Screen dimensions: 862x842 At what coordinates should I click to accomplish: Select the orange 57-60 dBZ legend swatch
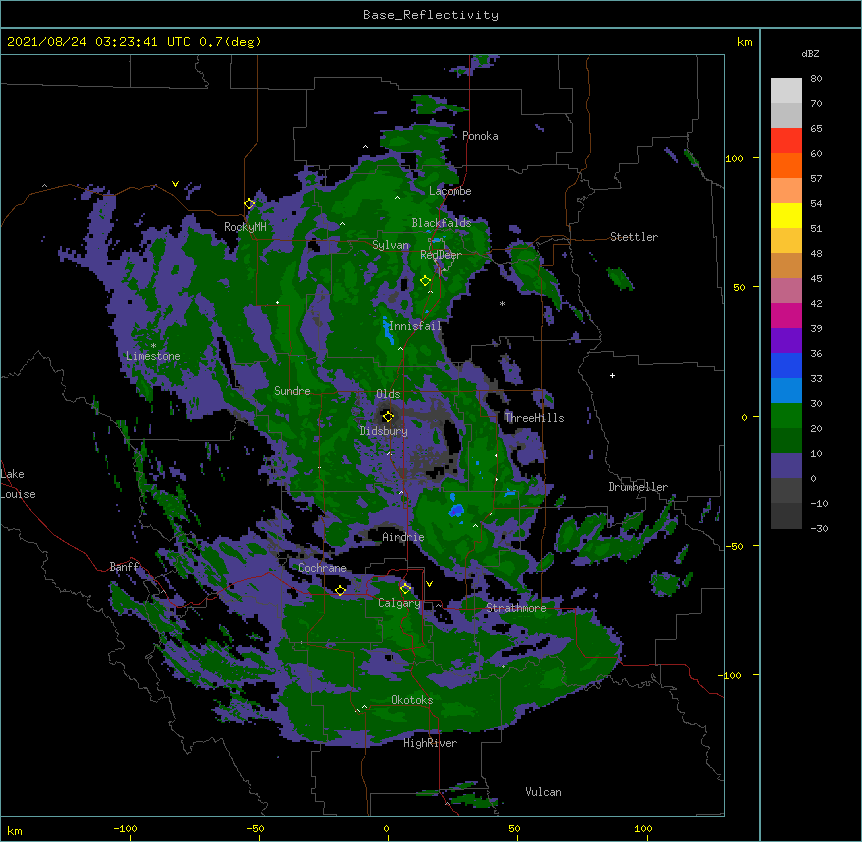[786, 165]
